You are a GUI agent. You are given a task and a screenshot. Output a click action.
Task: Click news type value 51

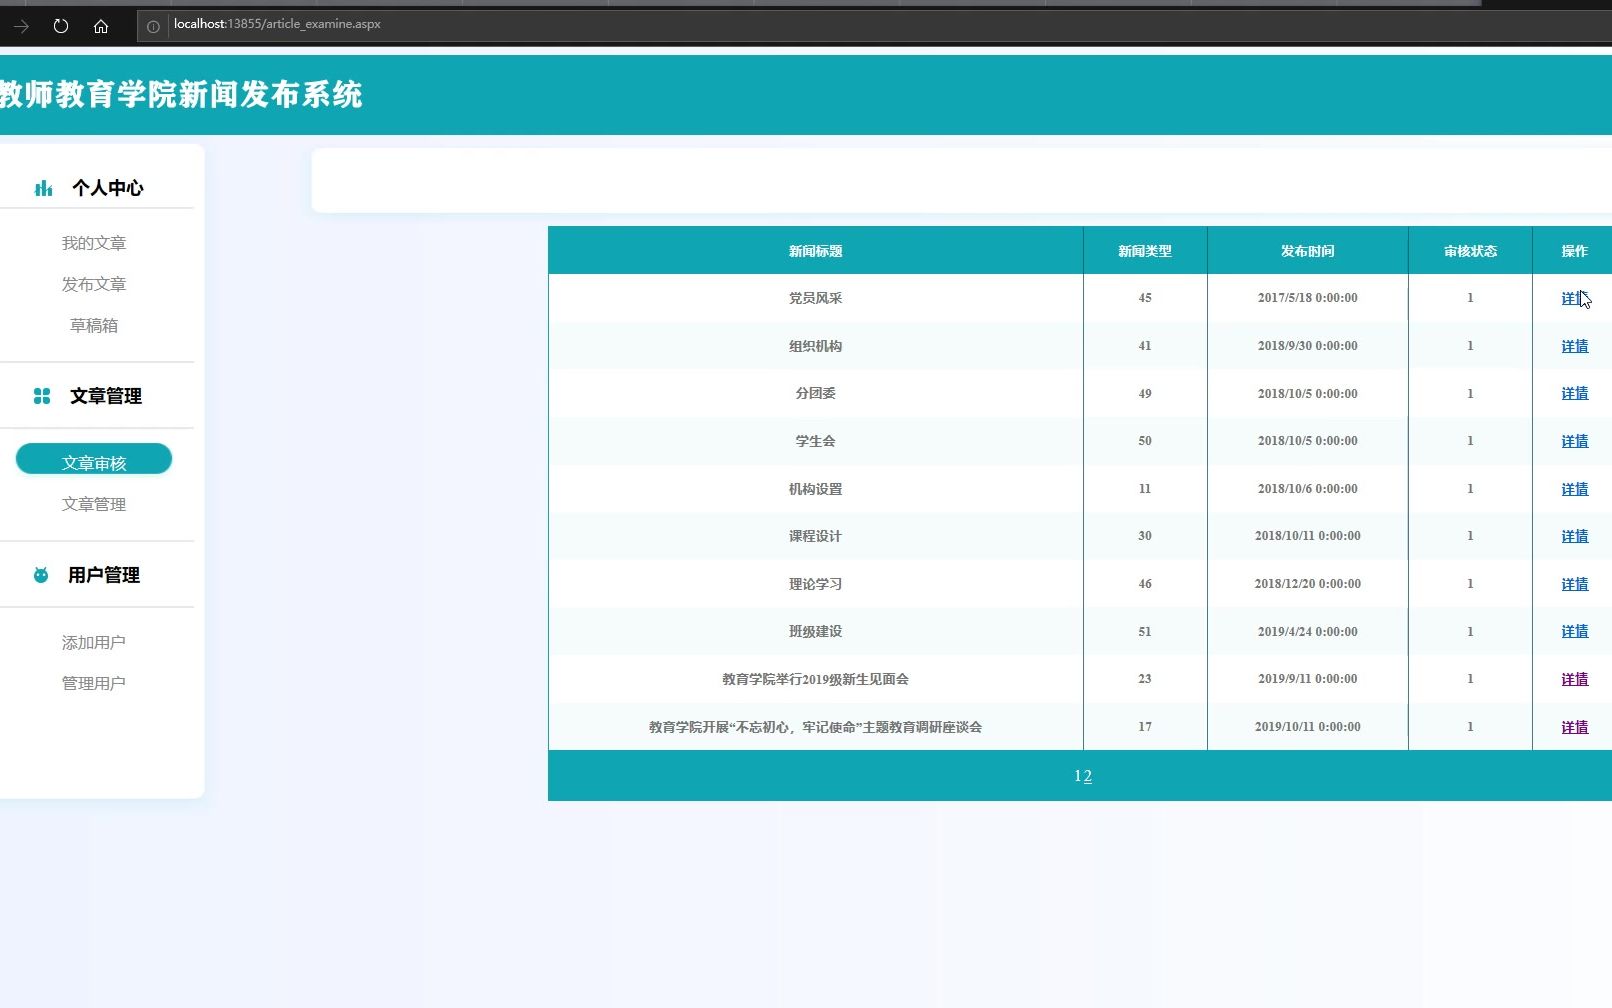tap(1145, 631)
